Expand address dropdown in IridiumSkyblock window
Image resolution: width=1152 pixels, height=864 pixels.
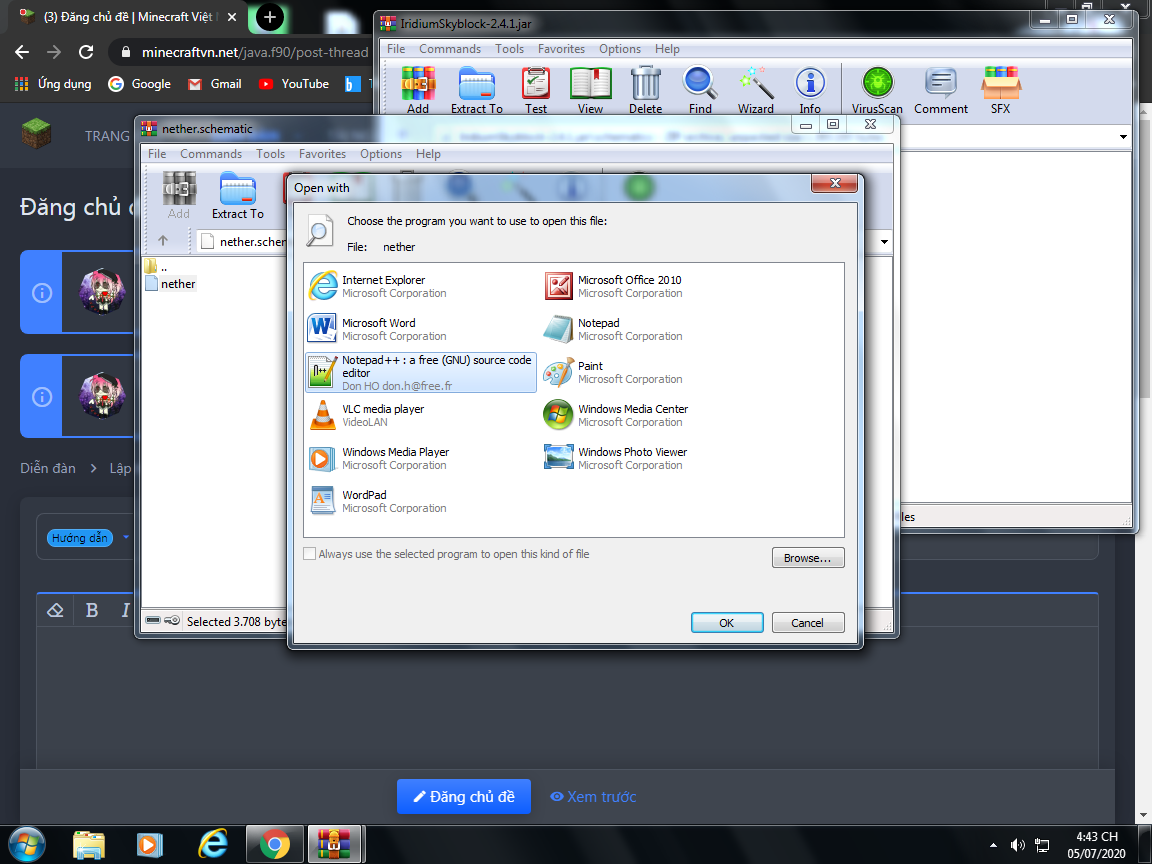pyautogui.click(x=1123, y=137)
